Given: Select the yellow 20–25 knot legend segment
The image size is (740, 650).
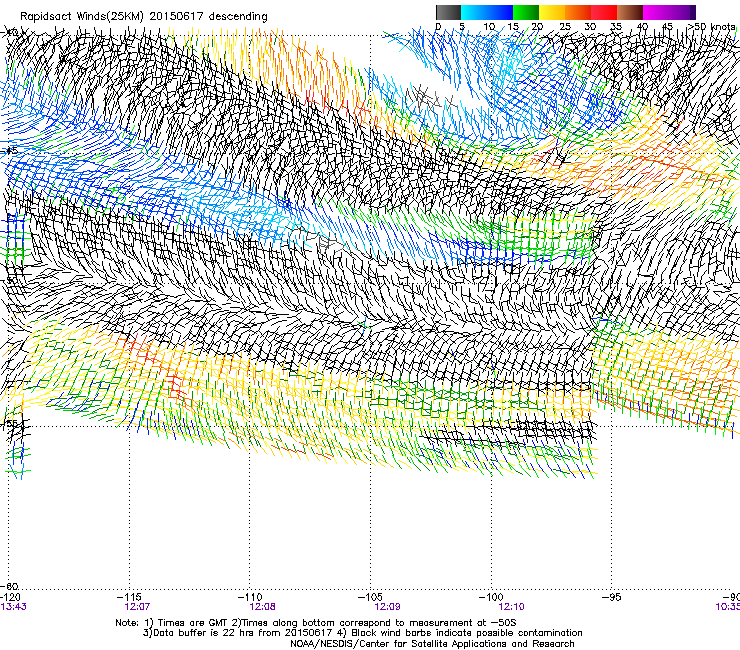Looking at the screenshot, I should [552, 12].
